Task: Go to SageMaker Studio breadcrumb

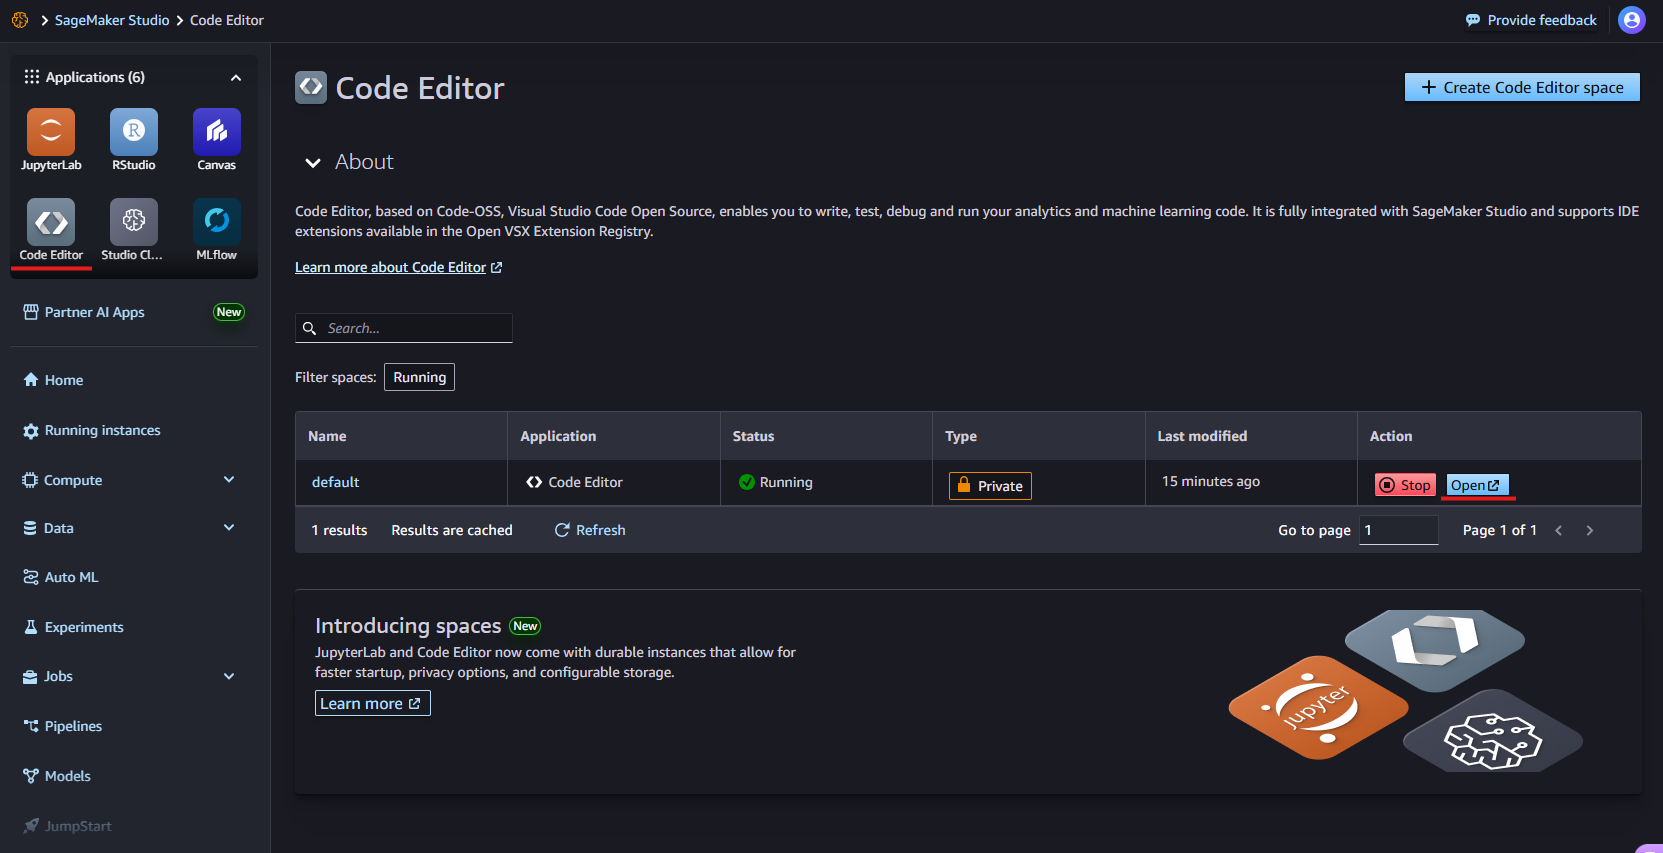Action: coord(112,20)
